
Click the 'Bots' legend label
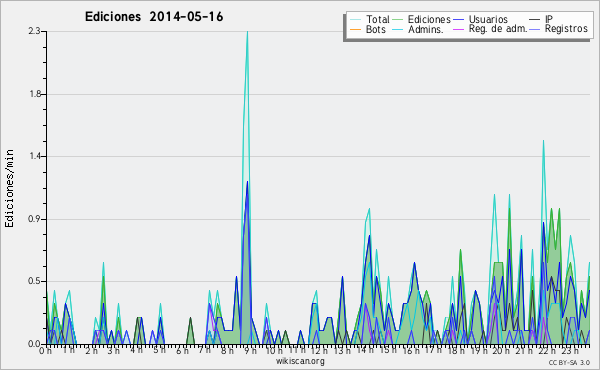click(x=375, y=29)
